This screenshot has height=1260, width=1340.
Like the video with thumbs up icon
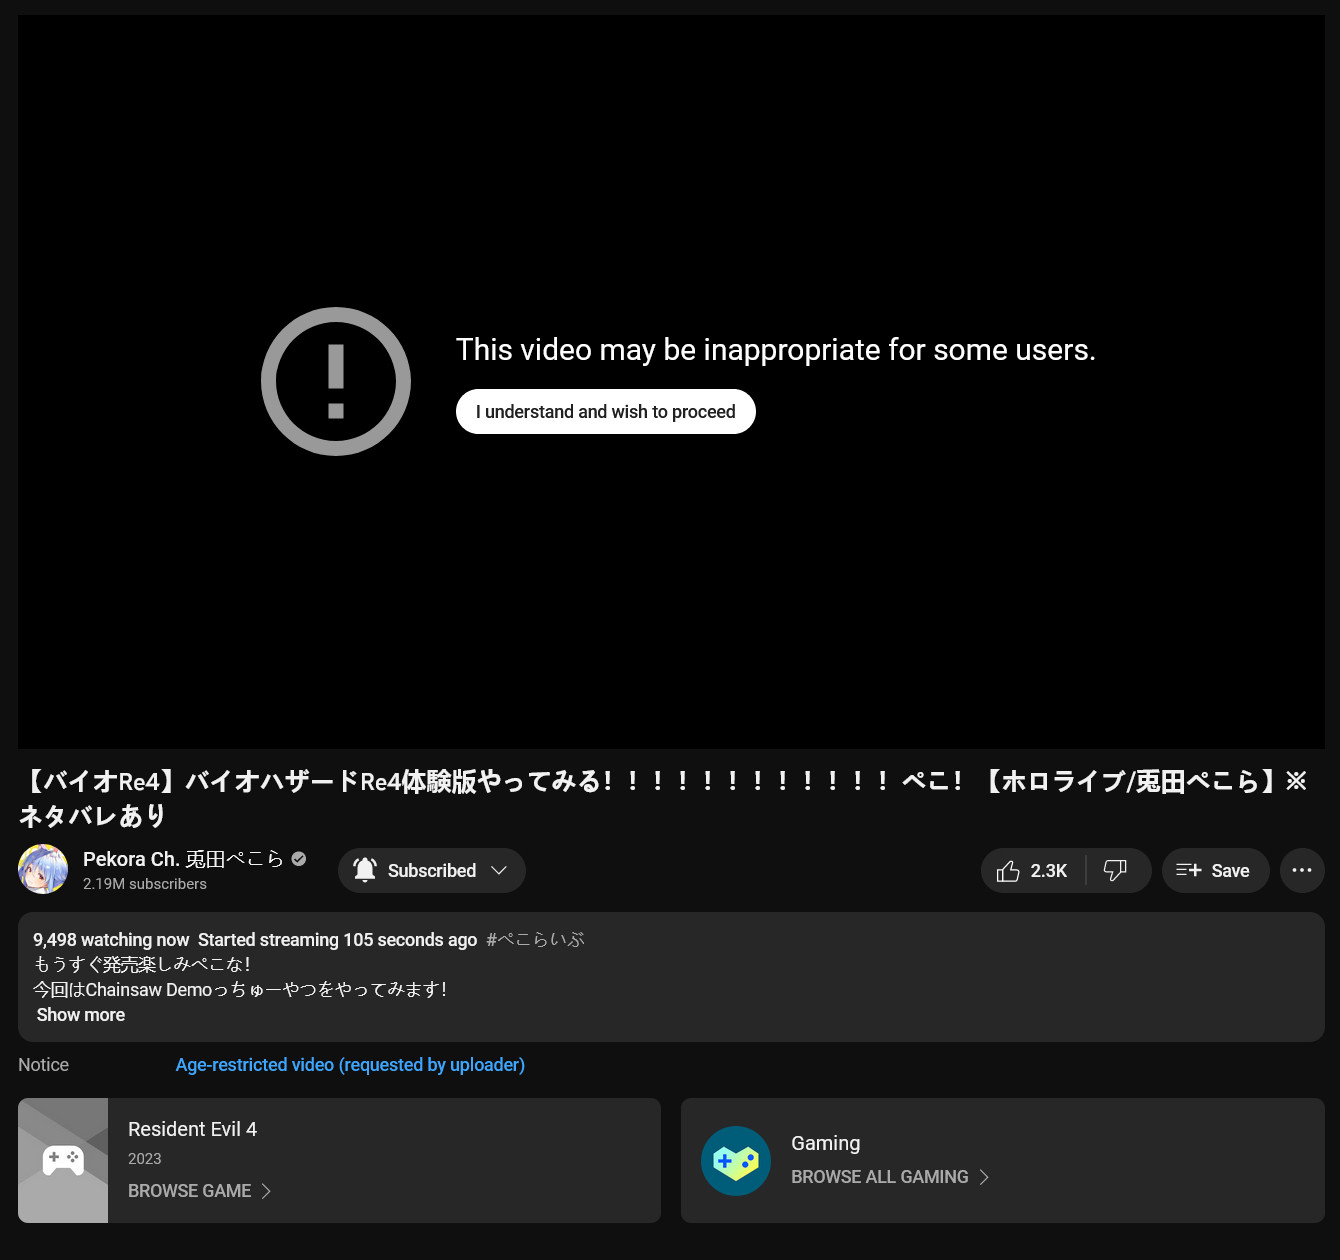pyautogui.click(x=1008, y=871)
